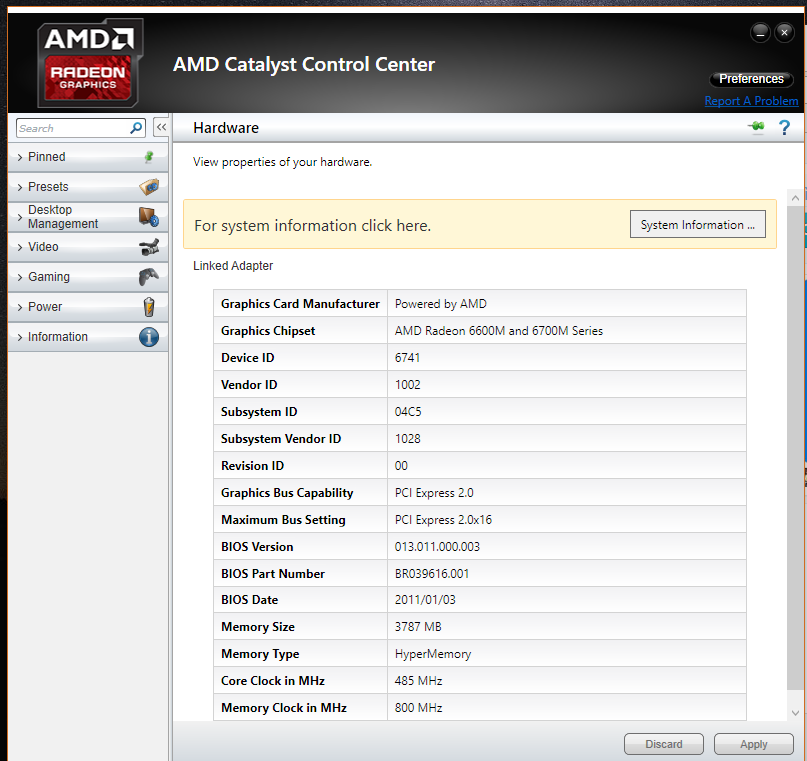
Task: Select 'AMD Radeon 6600M and 6700M Series' value
Action: pos(499,331)
